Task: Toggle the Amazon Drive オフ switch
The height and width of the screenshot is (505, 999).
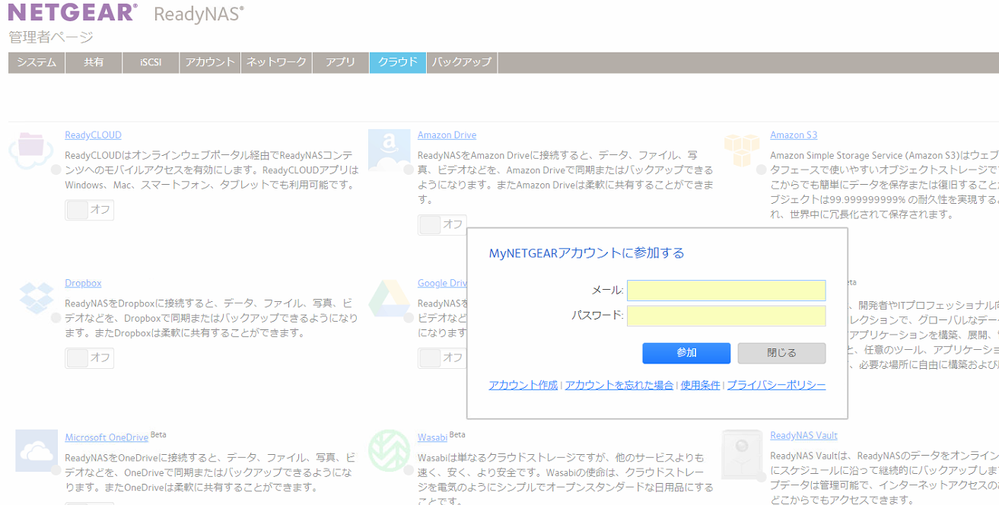Action: tap(442, 224)
